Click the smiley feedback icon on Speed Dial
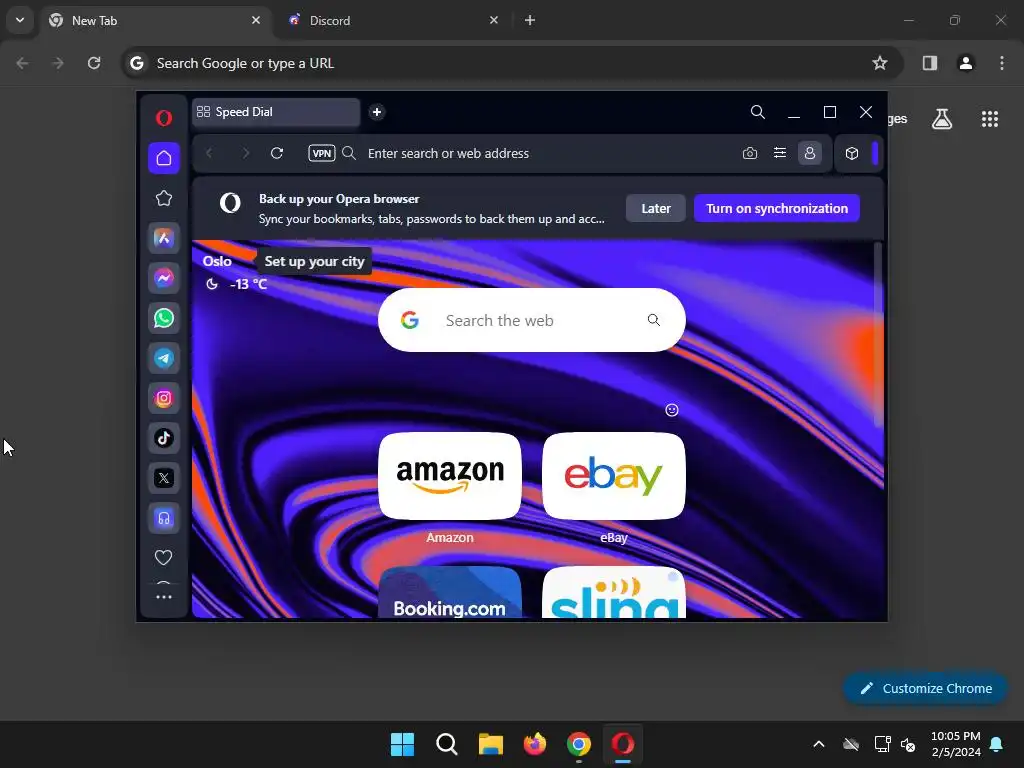Image resolution: width=1024 pixels, height=768 pixels. (672, 410)
